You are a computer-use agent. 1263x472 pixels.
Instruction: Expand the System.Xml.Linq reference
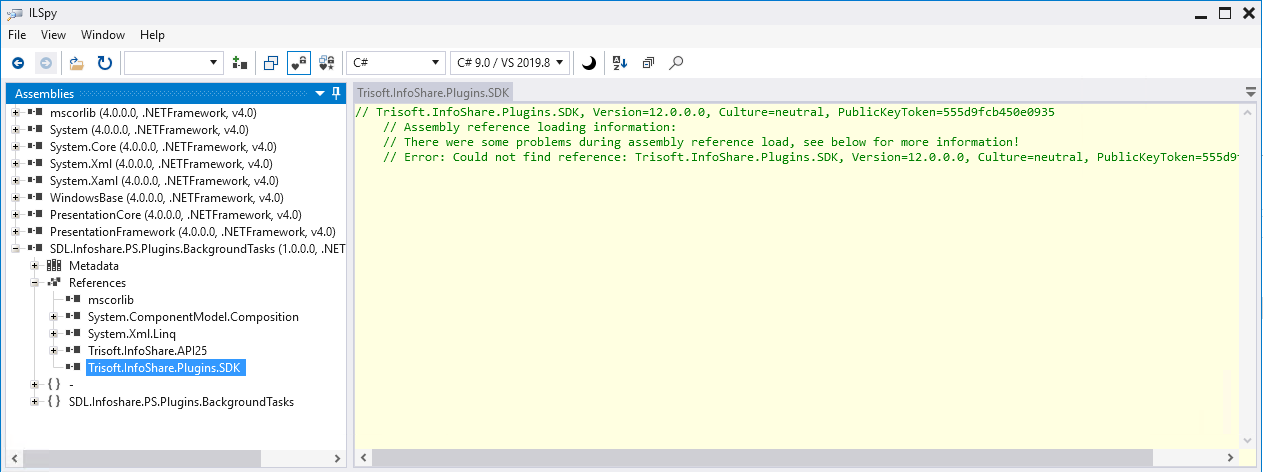(x=54, y=333)
